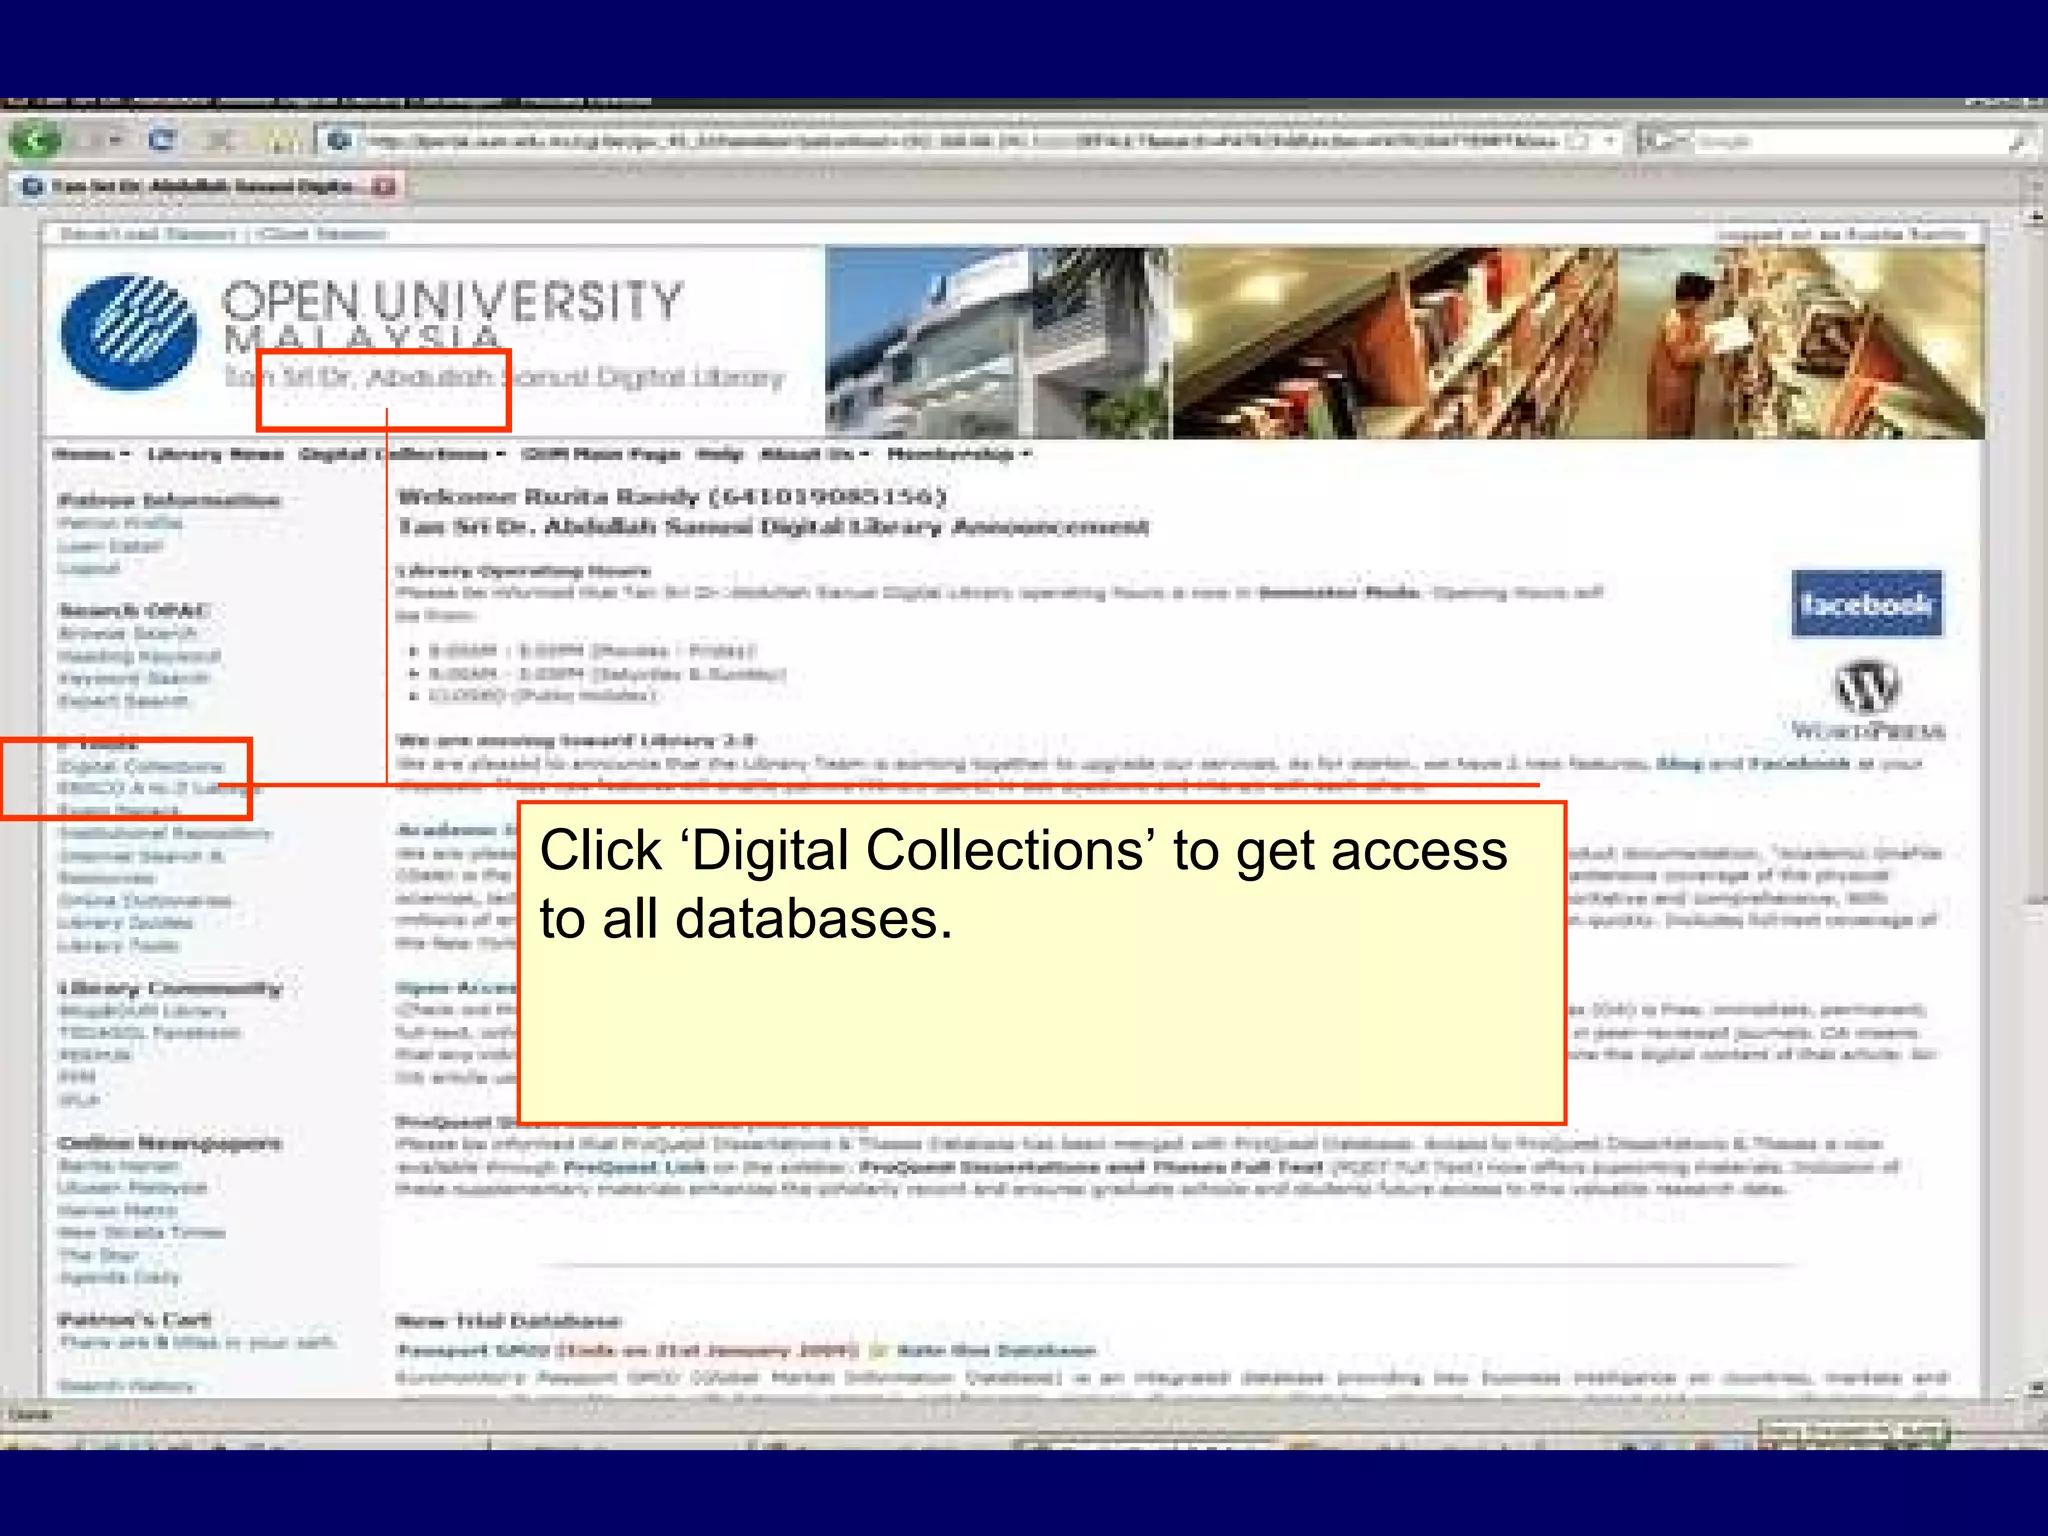2048x1536 pixels.
Task: Open the back-history dropdown arrow
Action: pos(115,141)
